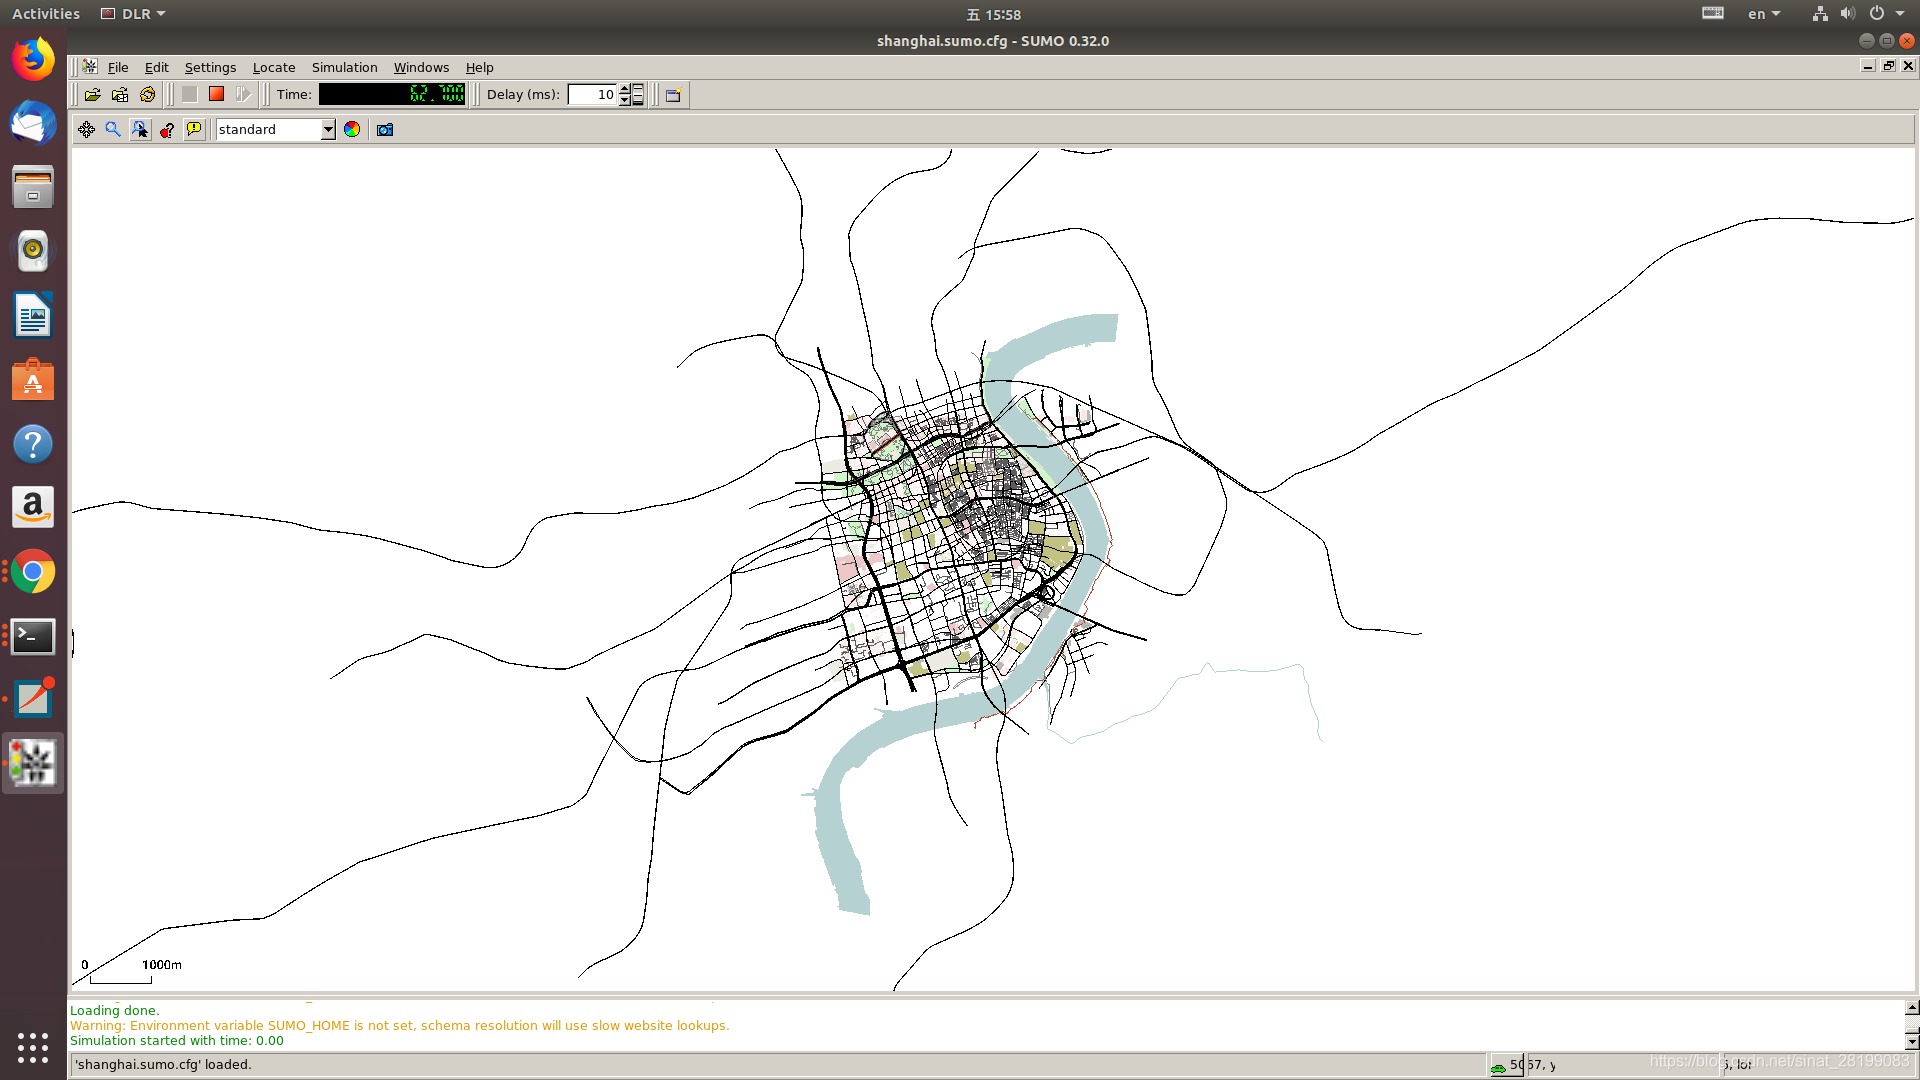Screen dimensions: 1920x1080
Task: Take a screenshot with the camera icon
Action: [x=385, y=129]
